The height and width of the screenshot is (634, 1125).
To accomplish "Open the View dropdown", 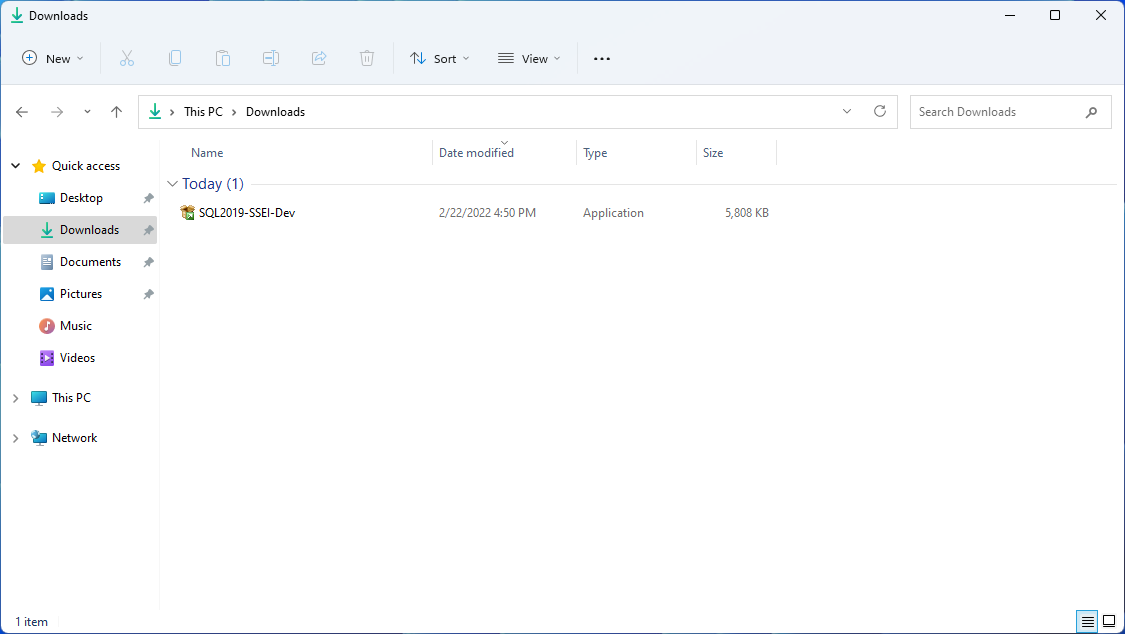I will (528, 58).
